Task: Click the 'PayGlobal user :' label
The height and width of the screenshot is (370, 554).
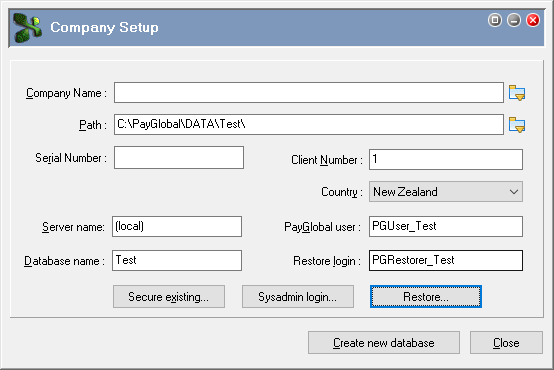Action: (x=323, y=227)
